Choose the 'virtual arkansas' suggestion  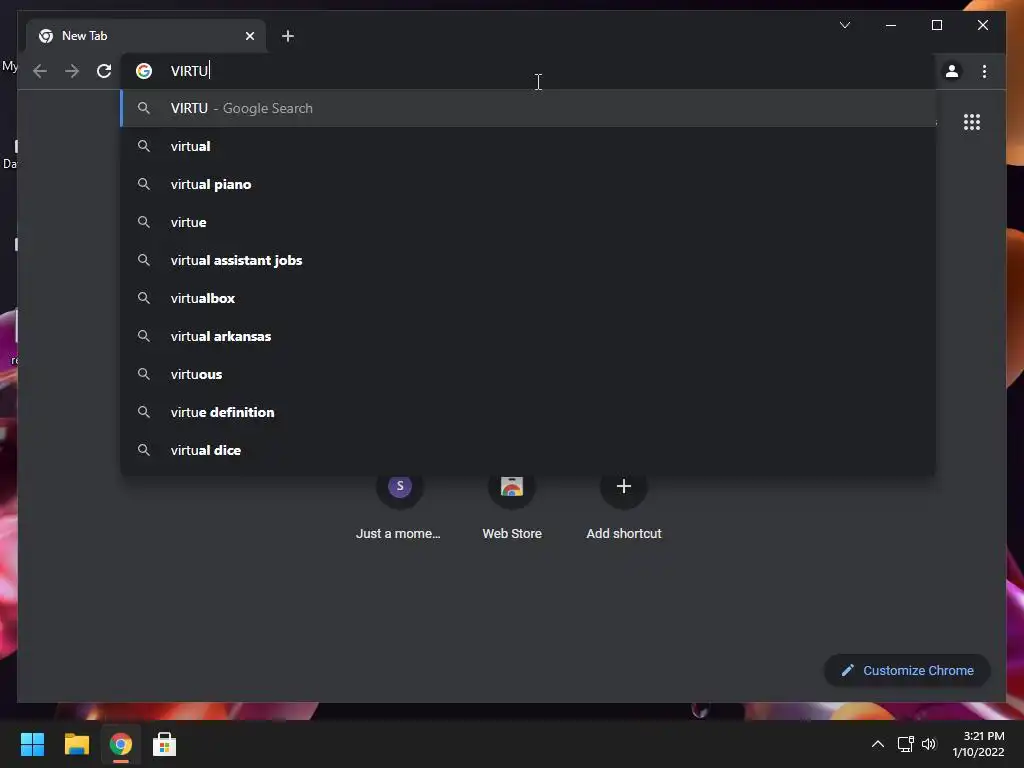528,336
